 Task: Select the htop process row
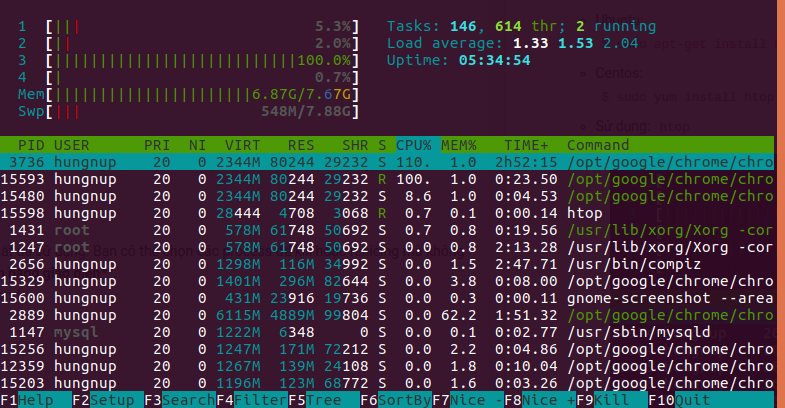tap(387, 213)
